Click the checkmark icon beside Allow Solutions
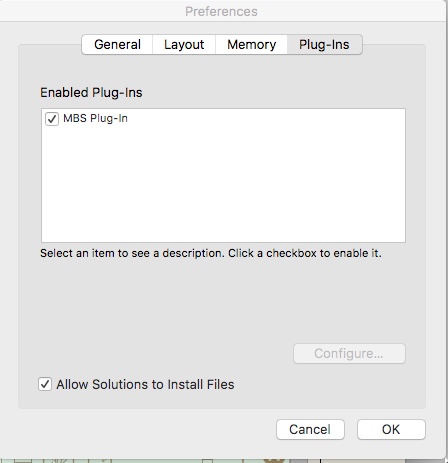Image resolution: width=448 pixels, height=463 pixels. point(45,384)
